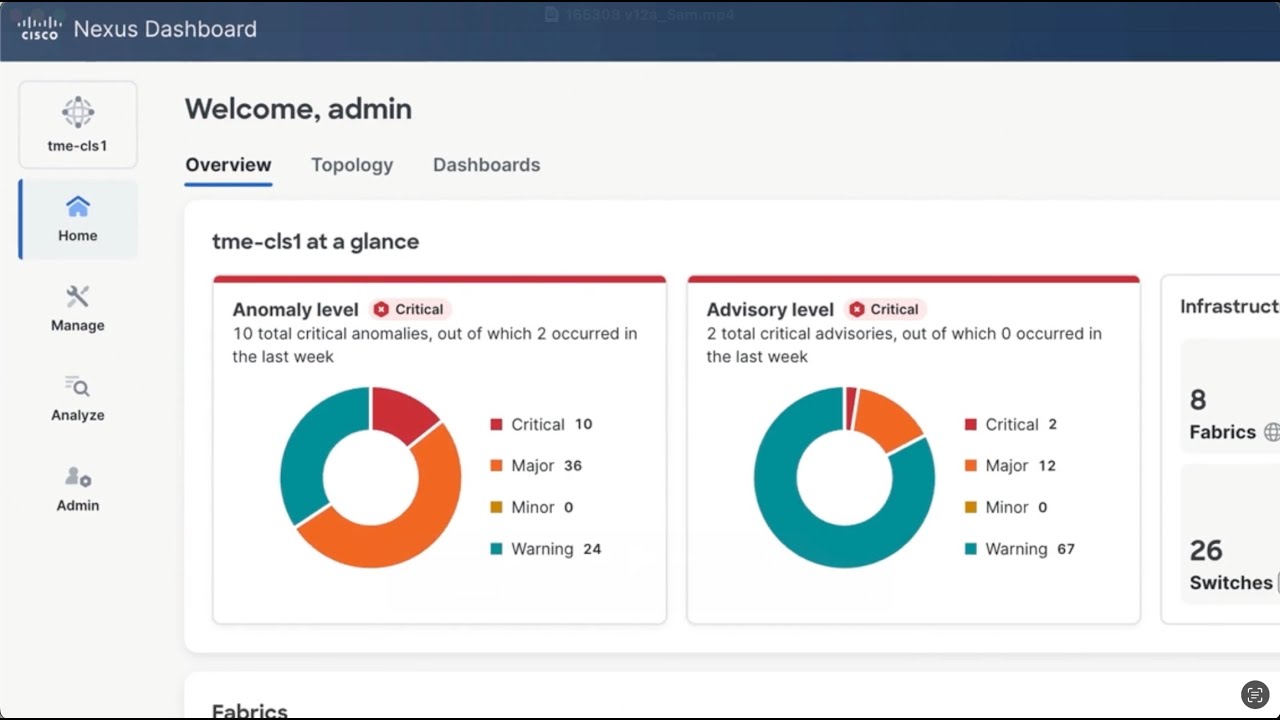Click the Critical badge icon beside Anomaly level
The image size is (1280, 720).
pyautogui.click(x=381, y=310)
